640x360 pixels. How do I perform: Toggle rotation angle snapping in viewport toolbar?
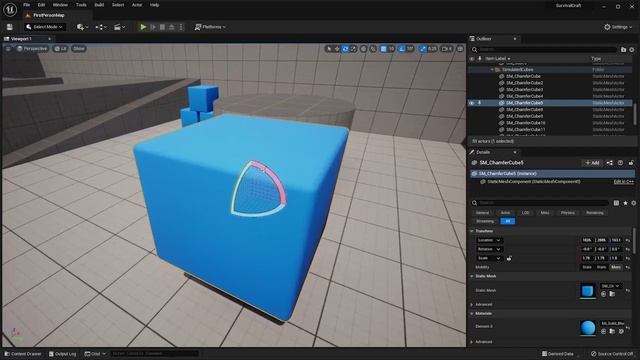point(402,49)
